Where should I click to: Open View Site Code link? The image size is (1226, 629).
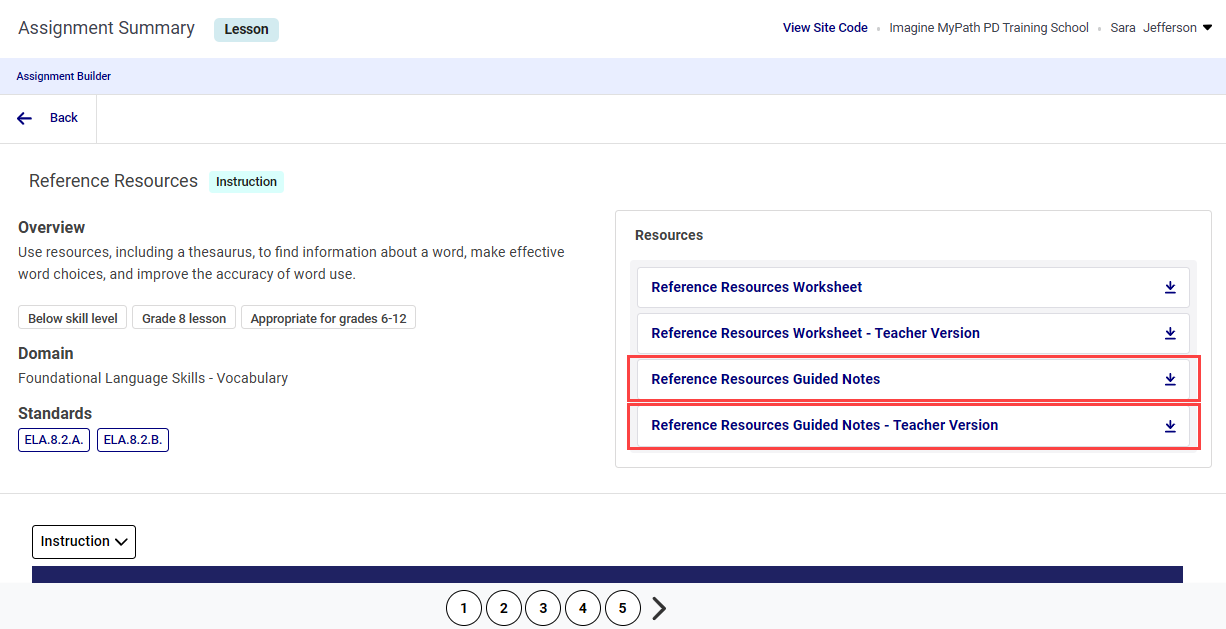tap(825, 28)
